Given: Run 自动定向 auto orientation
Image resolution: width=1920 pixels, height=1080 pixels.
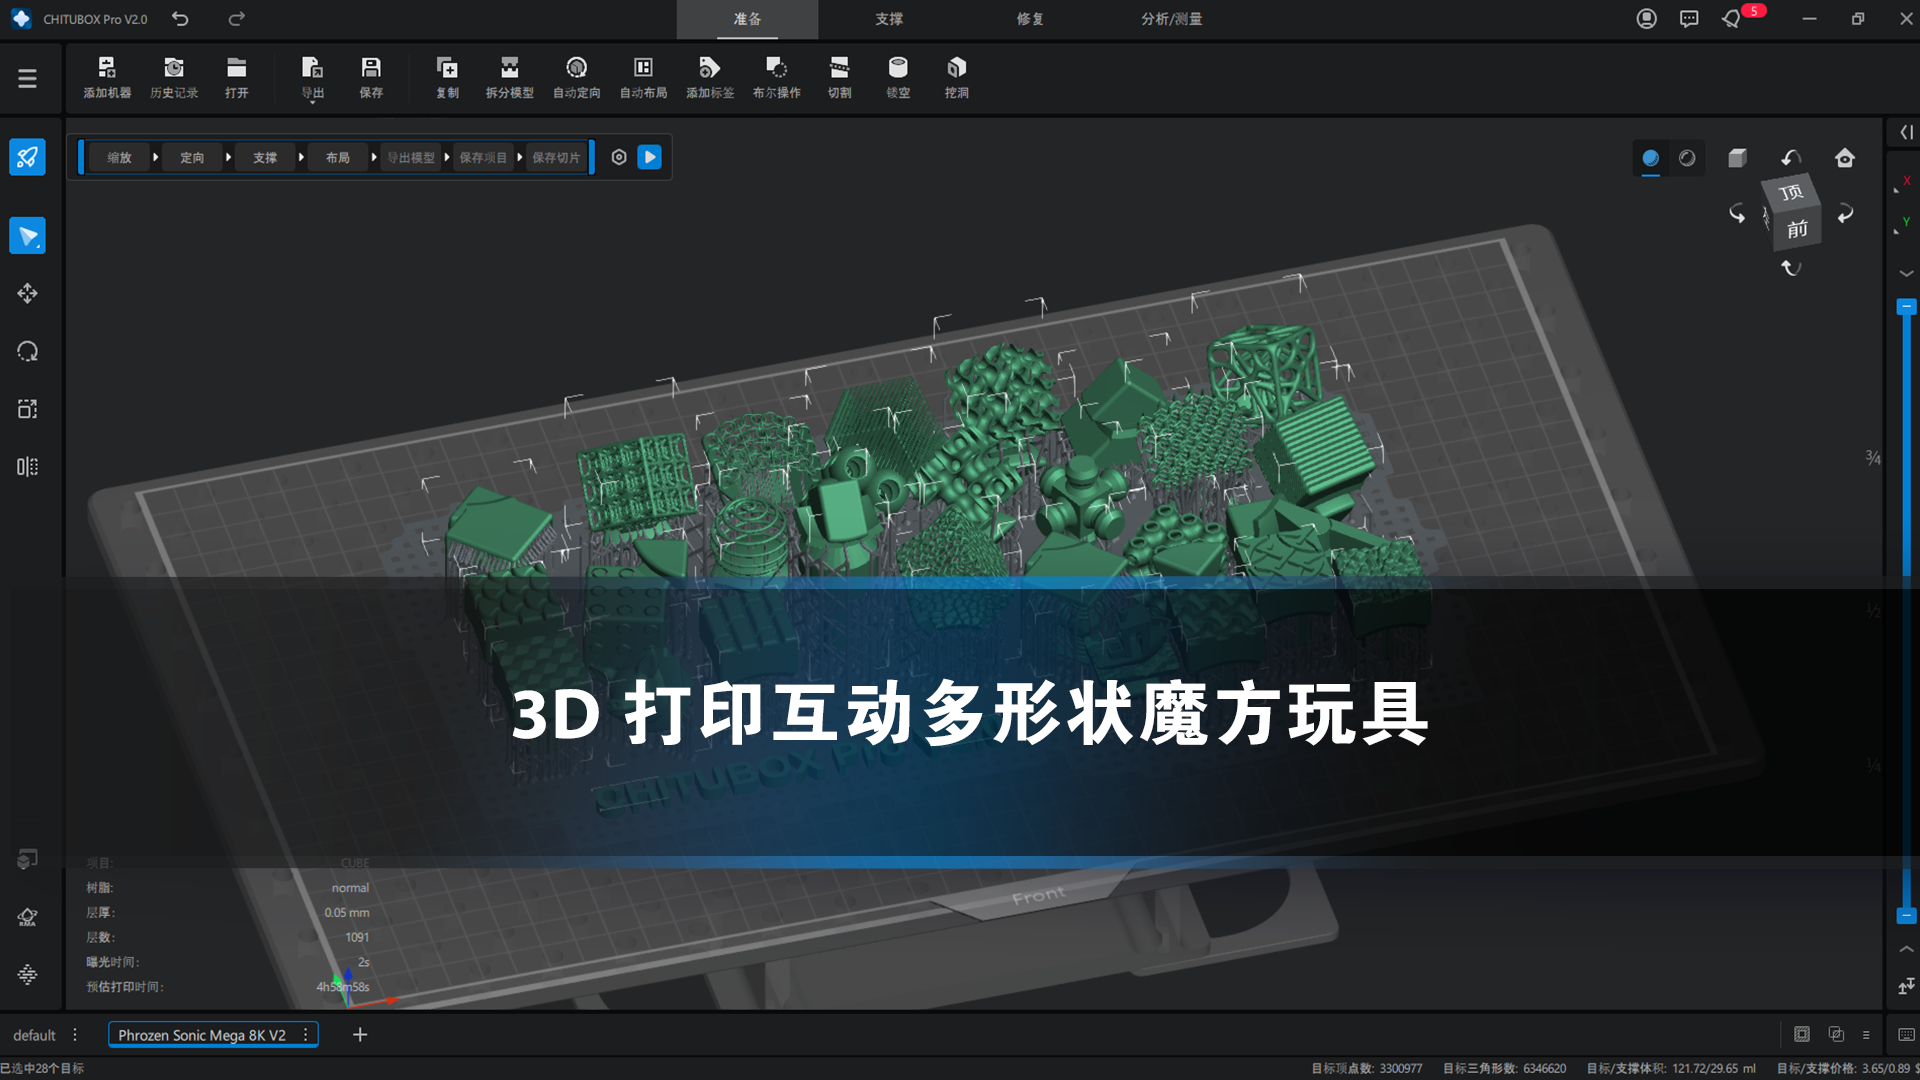Looking at the screenshot, I should point(577,77).
